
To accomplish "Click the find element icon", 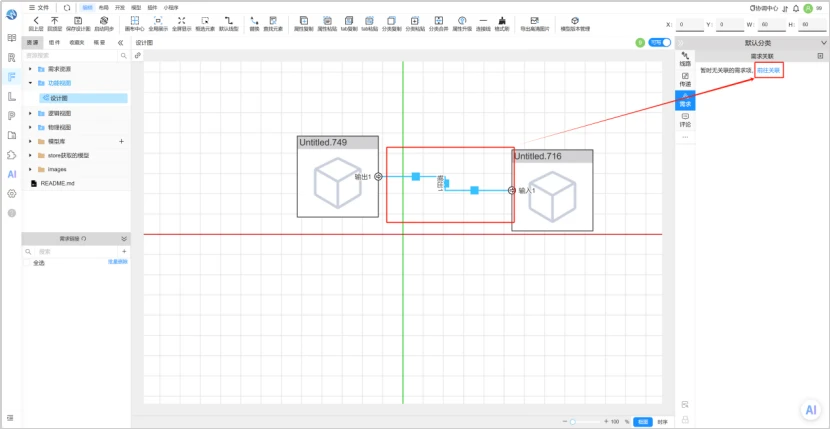I will (x=273, y=20).
